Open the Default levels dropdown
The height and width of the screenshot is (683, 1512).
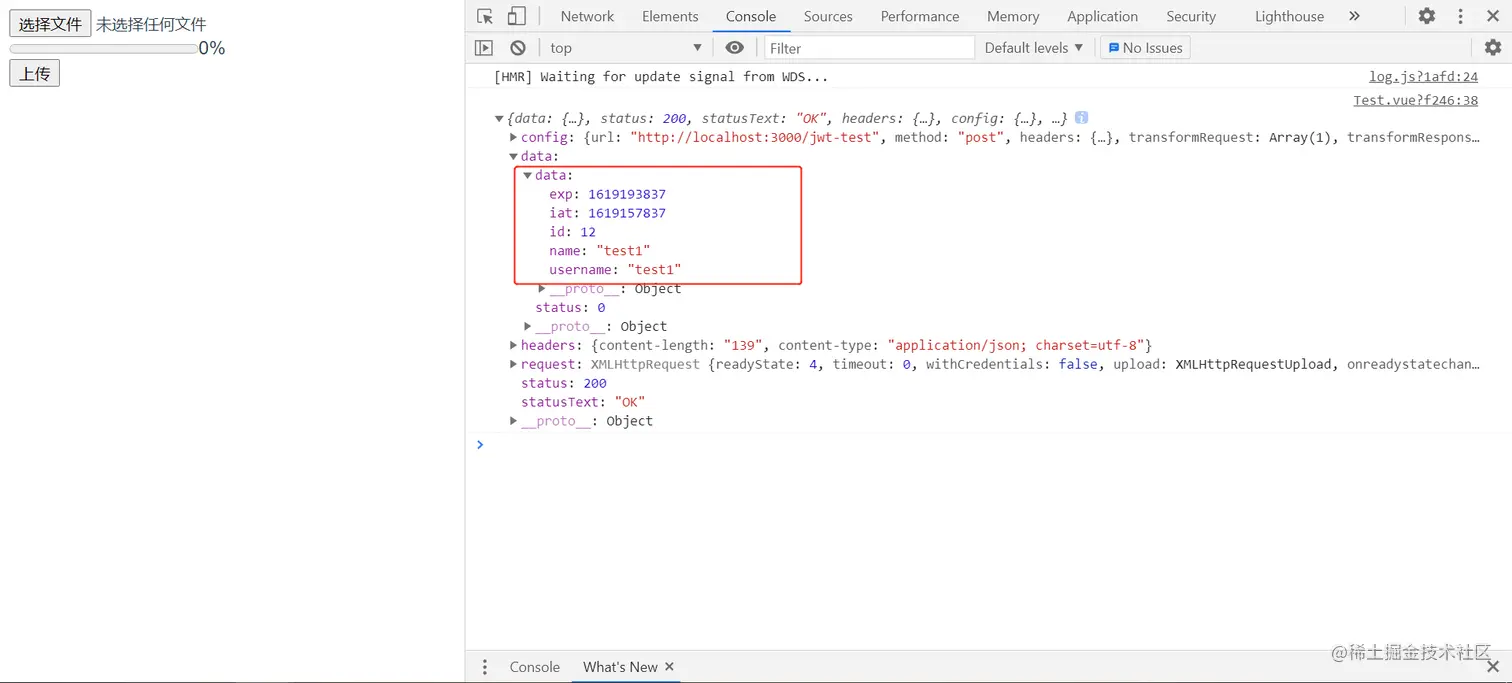pyautogui.click(x=1034, y=48)
